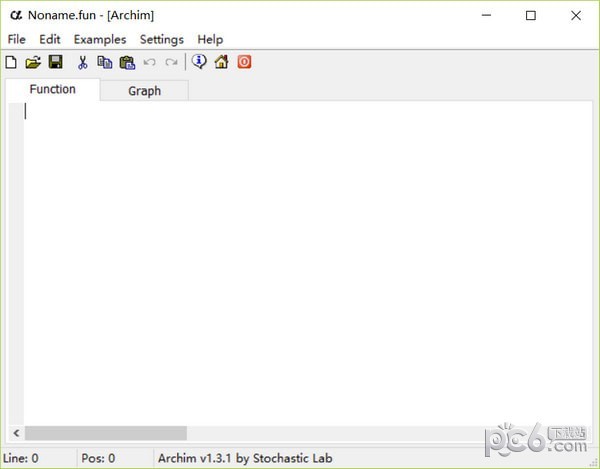Redo the edit with the redo arrow
The image size is (600, 469).
(x=171, y=62)
